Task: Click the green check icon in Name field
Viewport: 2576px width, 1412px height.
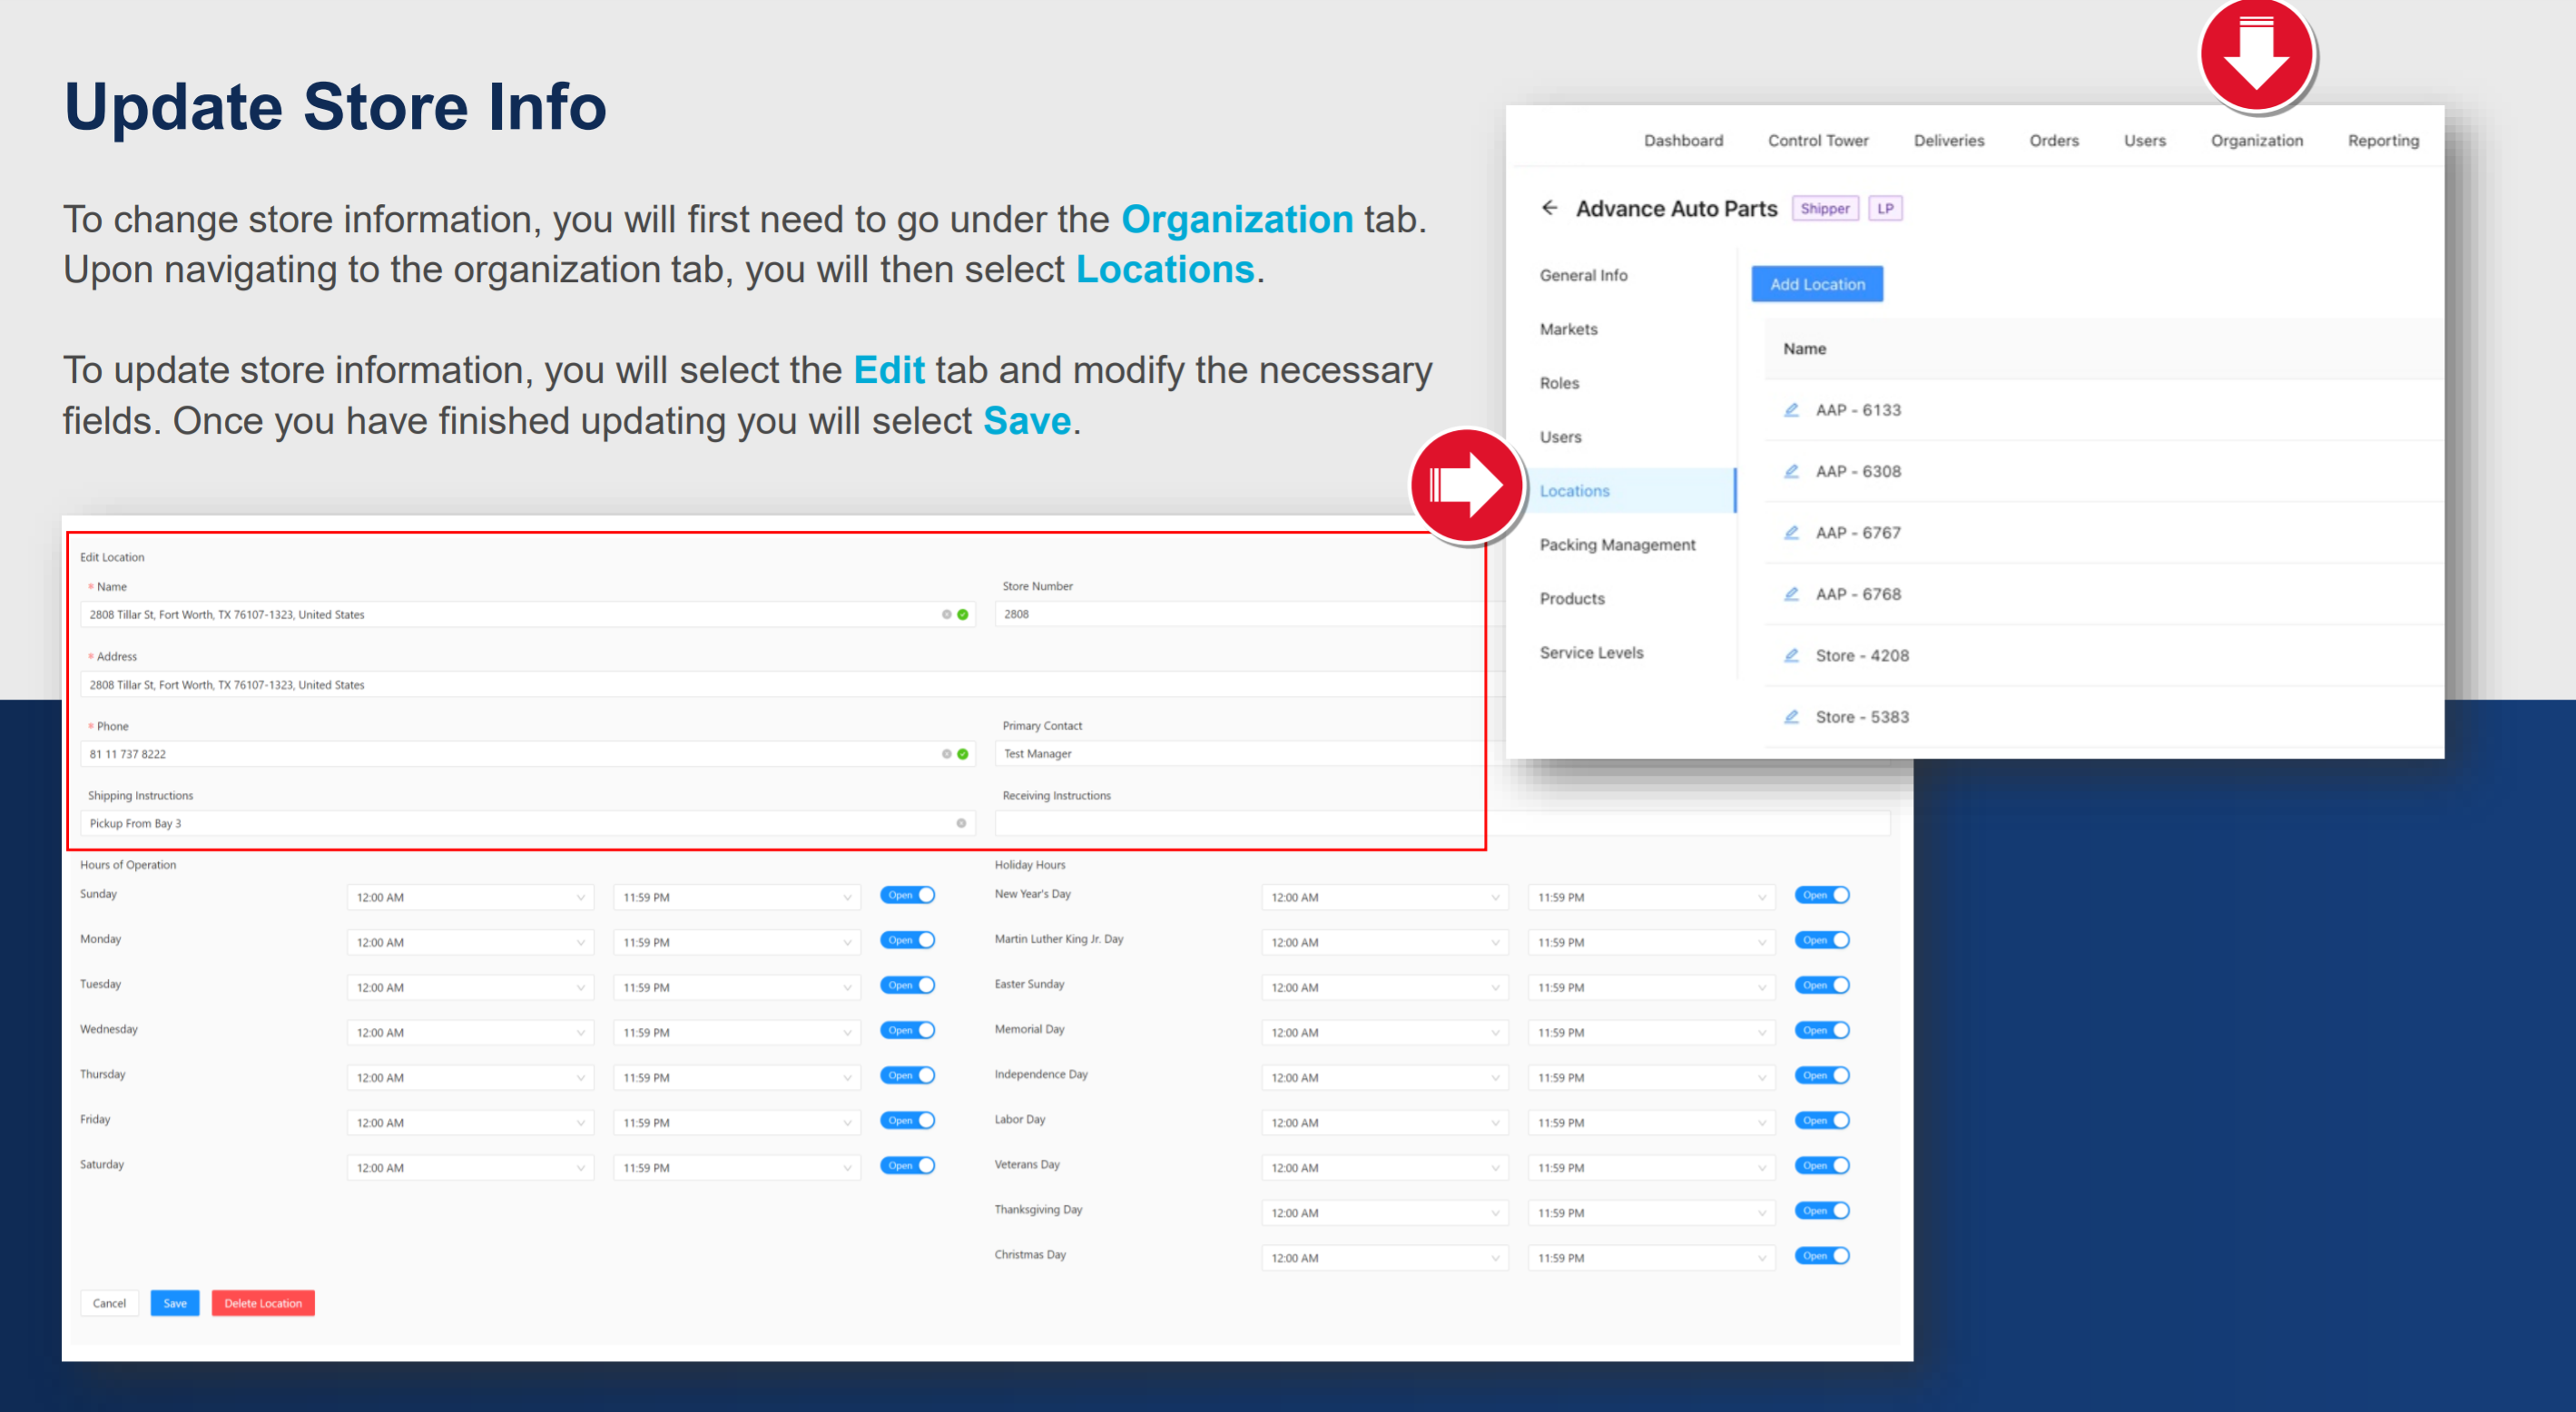Action: pyautogui.click(x=963, y=615)
